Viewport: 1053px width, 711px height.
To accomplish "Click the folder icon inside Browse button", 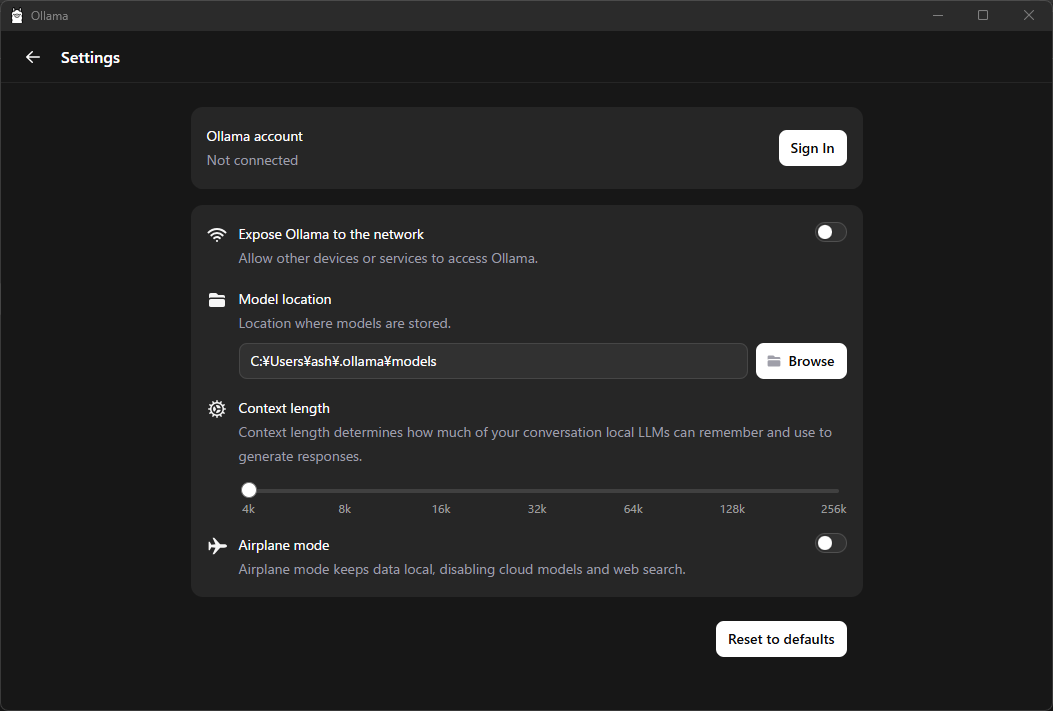I will pyautogui.click(x=774, y=361).
